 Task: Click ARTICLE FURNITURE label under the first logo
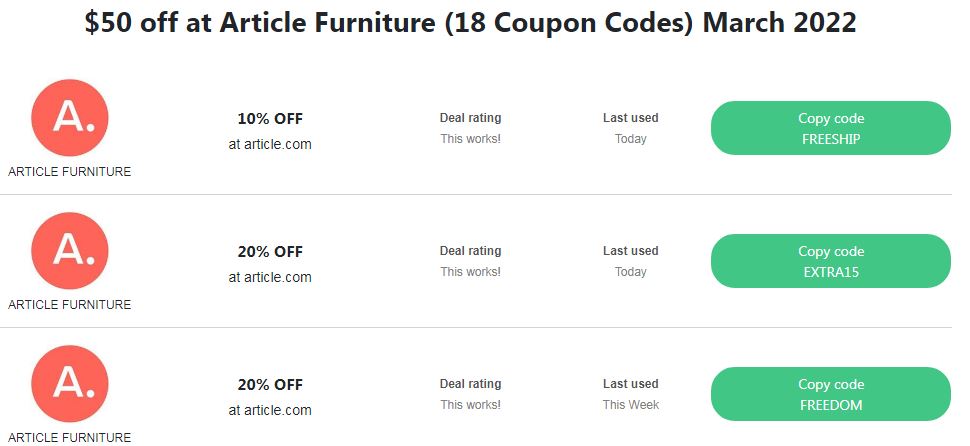click(70, 171)
